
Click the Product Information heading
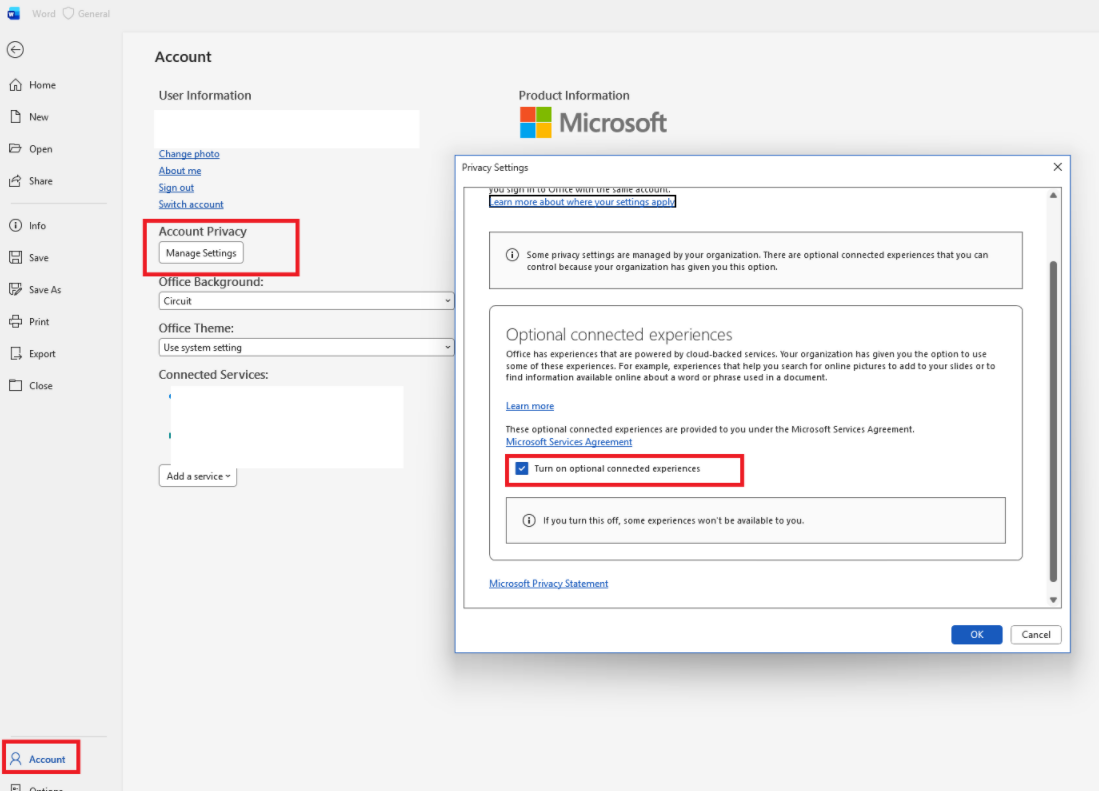(x=574, y=95)
